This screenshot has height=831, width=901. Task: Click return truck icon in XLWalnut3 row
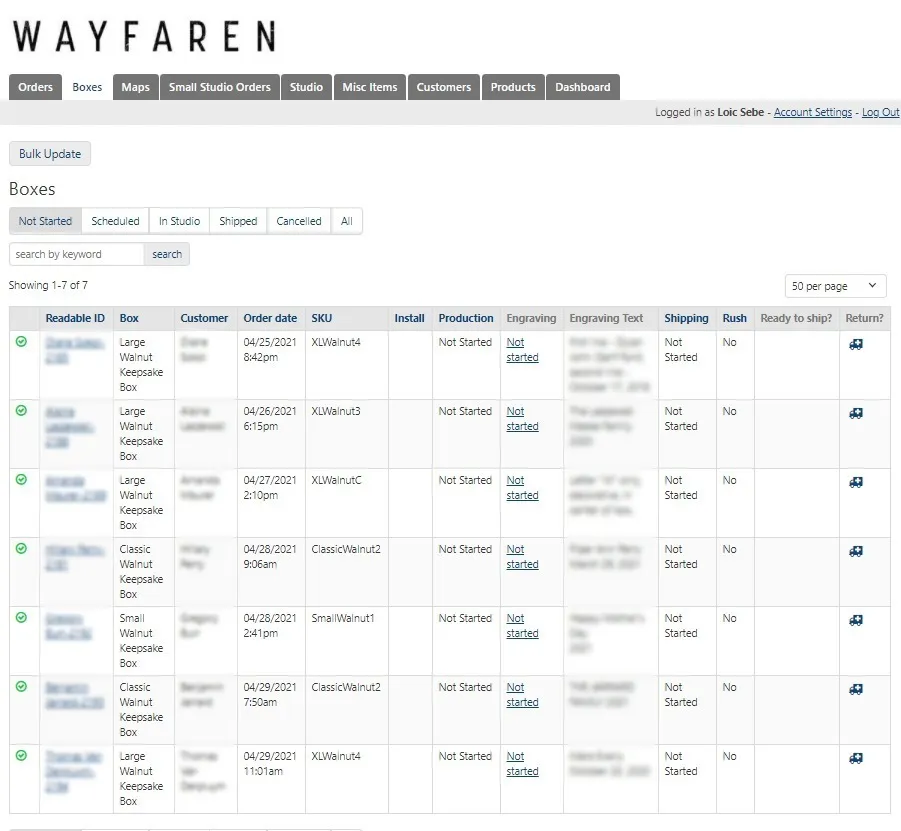click(856, 413)
